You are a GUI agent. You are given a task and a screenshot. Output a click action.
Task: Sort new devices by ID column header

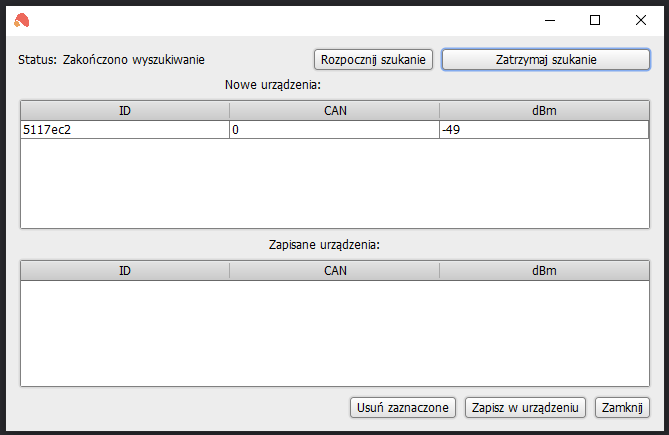tap(125, 111)
